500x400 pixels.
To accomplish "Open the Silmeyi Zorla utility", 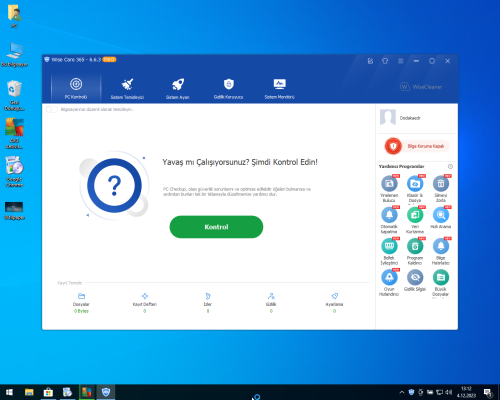I will (441, 189).
